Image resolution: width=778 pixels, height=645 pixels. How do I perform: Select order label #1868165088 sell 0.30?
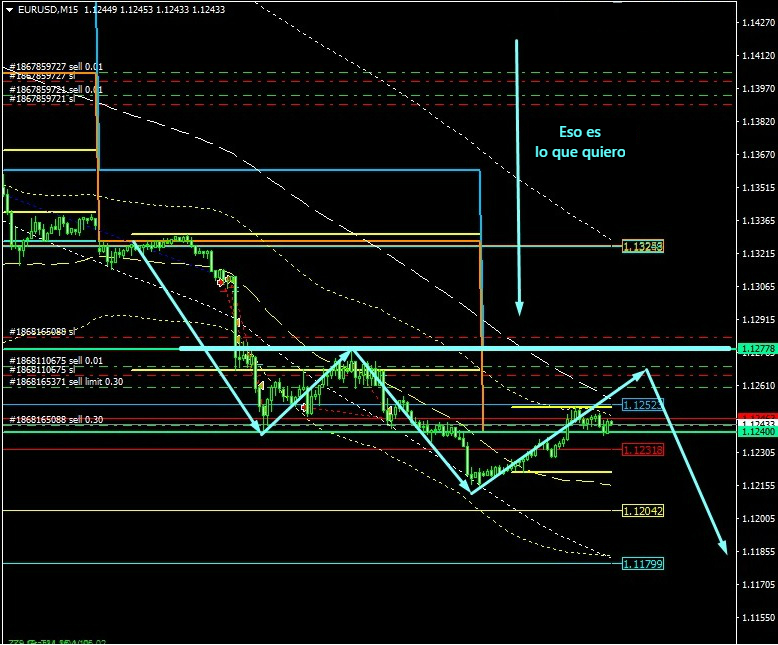(x=56, y=420)
